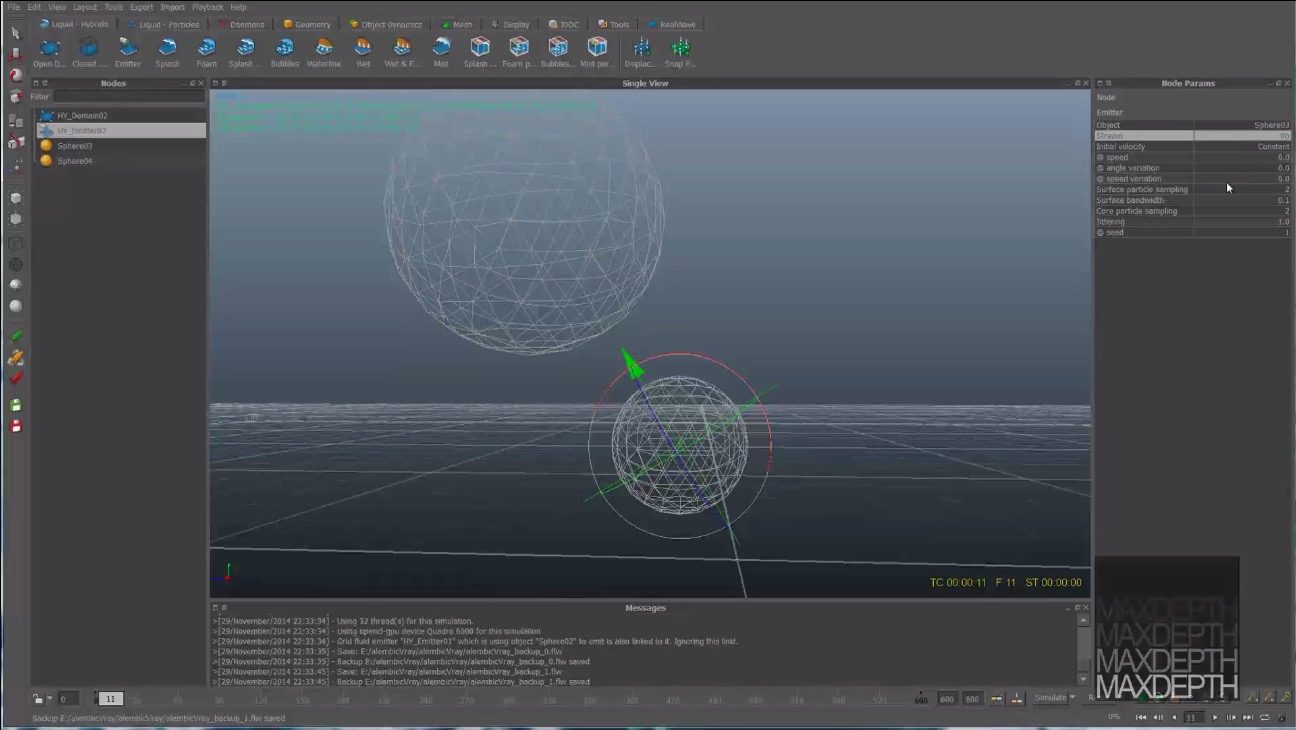Jump to the last frame
The width and height of the screenshot is (1296, 730).
(x=1248, y=717)
